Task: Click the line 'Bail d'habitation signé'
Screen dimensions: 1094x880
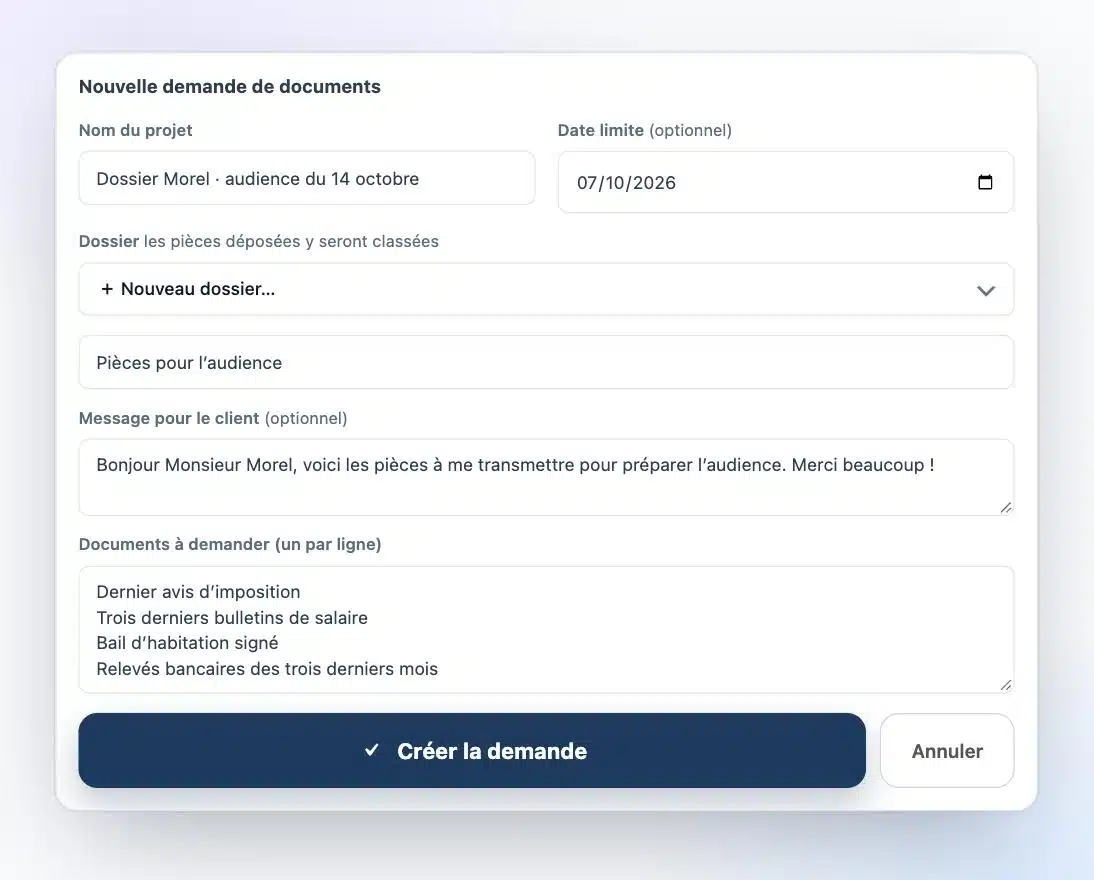Action: pyautogui.click(x=187, y=643)
